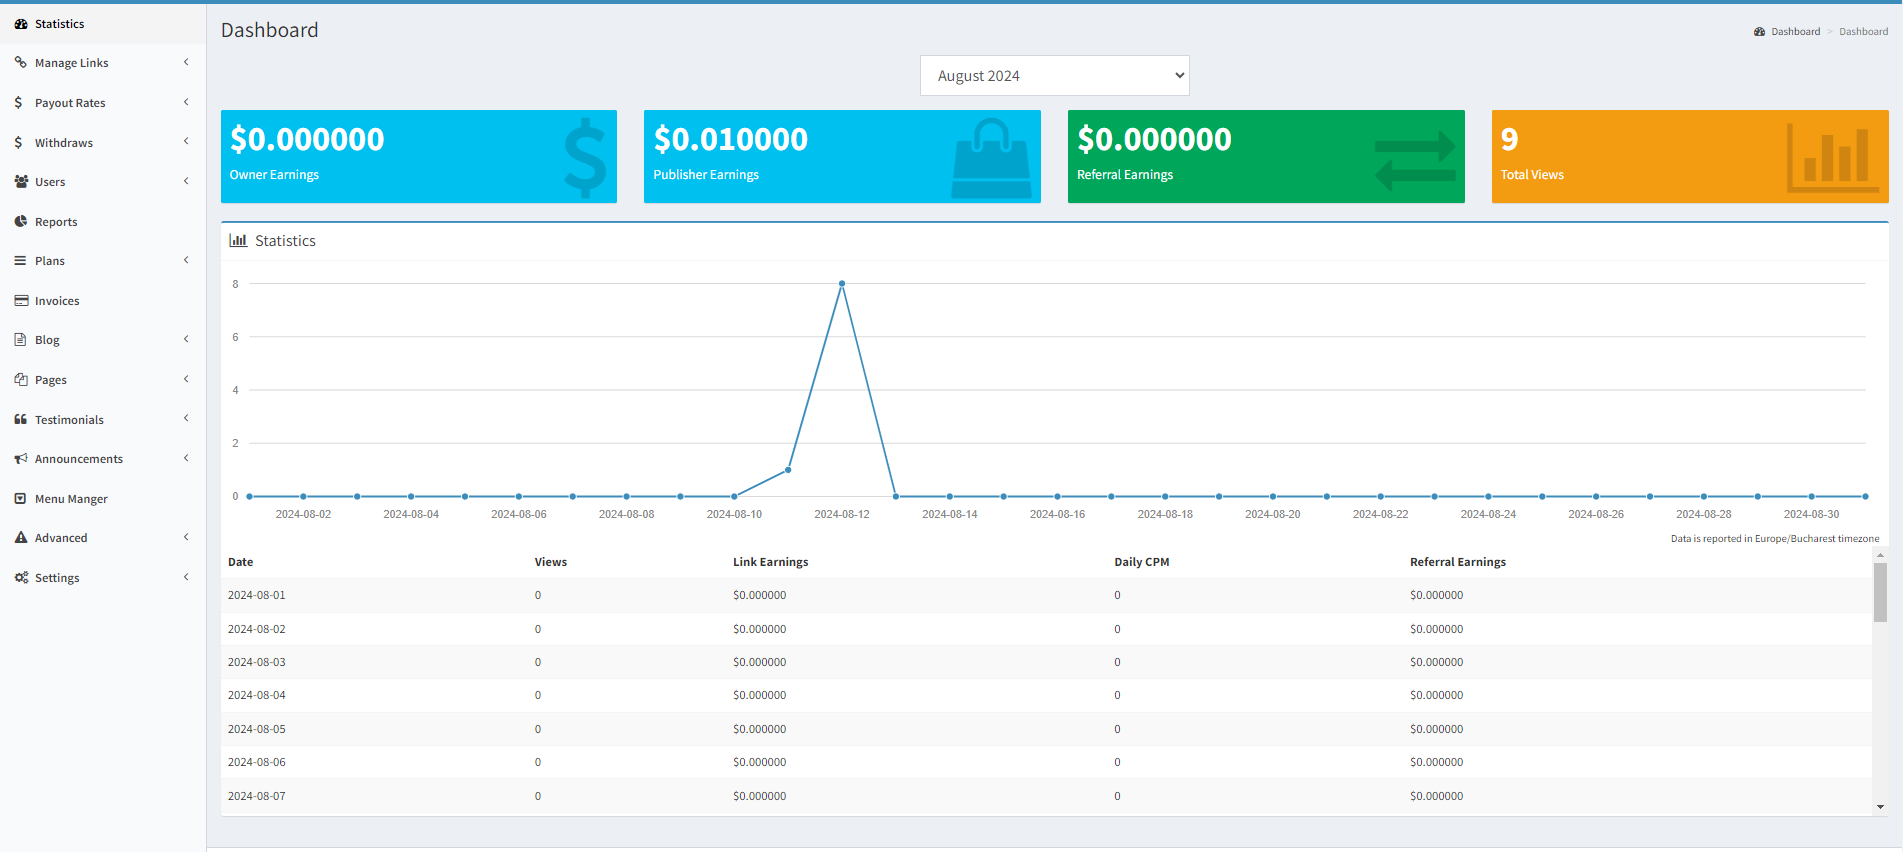
Task: Expand the Plans submenu chevron
Action: (x=186, y=260)
